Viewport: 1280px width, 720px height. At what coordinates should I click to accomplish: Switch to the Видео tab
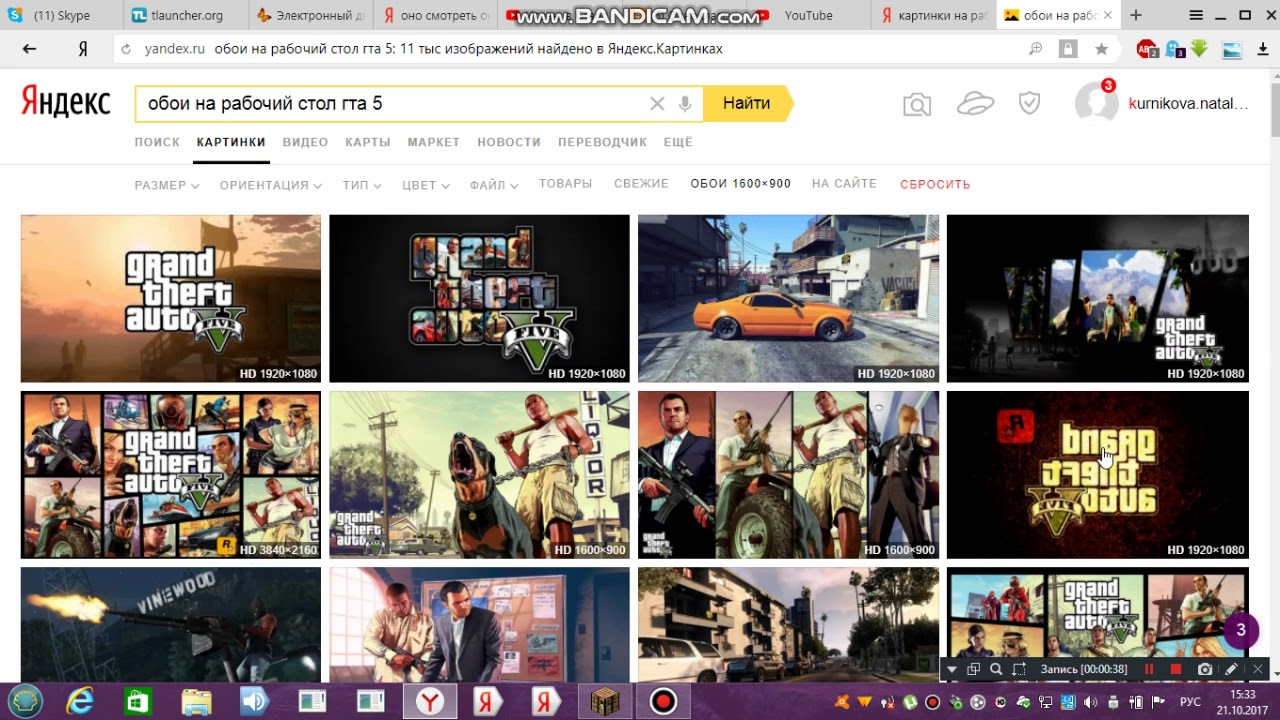pyautogui.click(x=305, y=142)
